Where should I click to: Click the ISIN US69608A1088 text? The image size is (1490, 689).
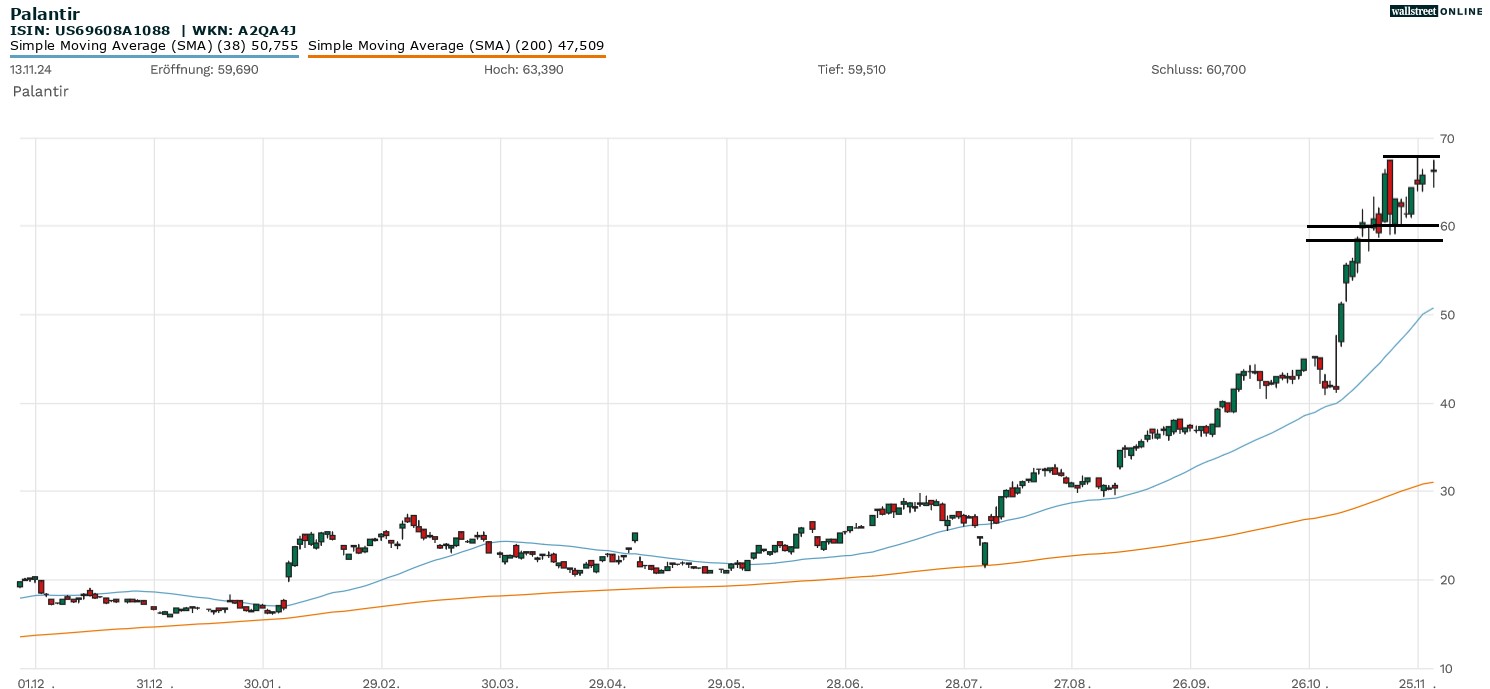click(x=90, y=31)
